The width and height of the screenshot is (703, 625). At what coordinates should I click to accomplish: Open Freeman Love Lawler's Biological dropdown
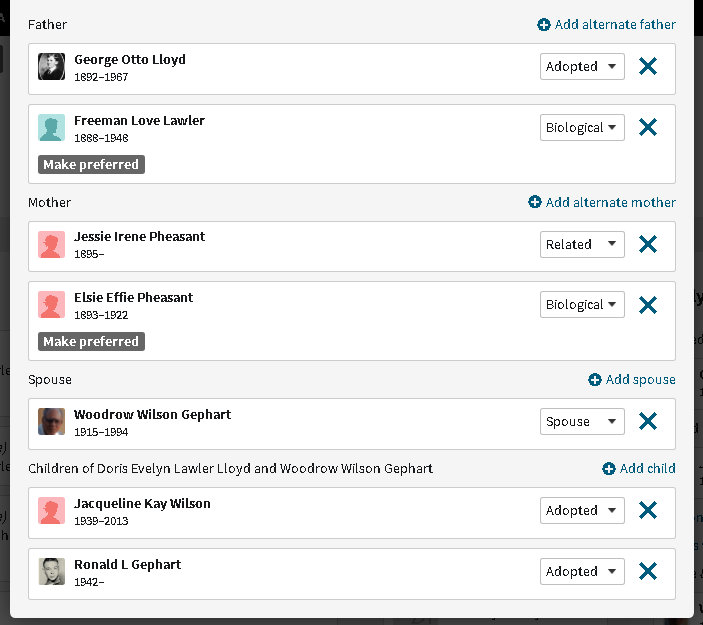tap(582, 128)
